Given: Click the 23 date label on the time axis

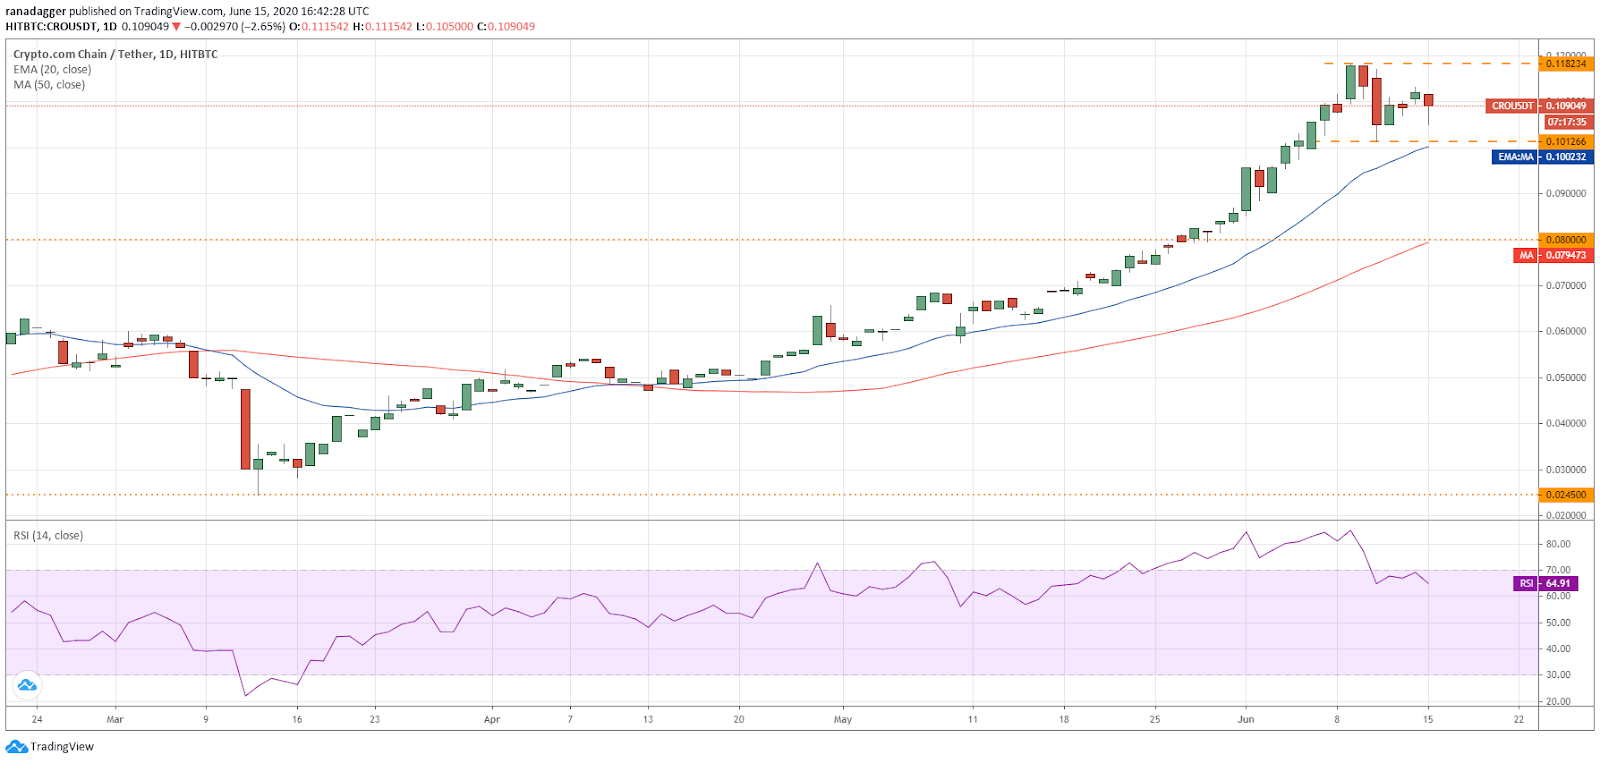Looking at the screenshot, I should [375, 719].
